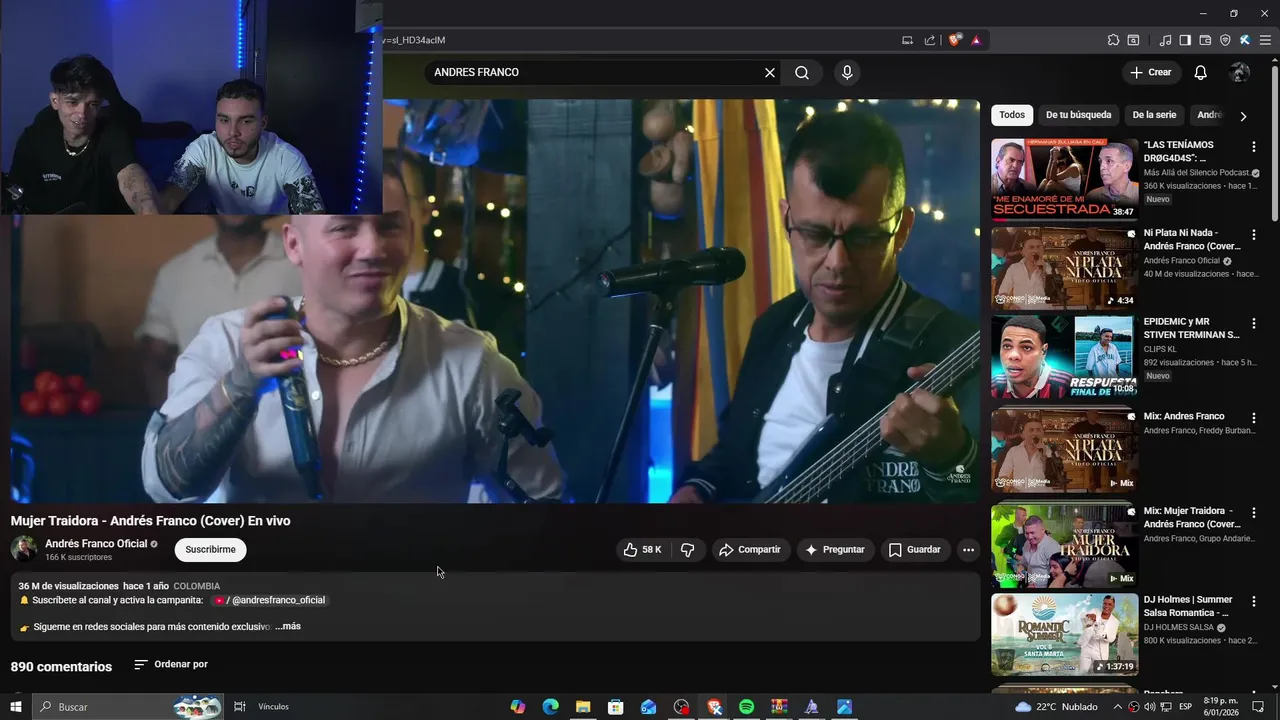This screenshot has width=1280, height=720.
Task: Open weather widget 22°C Nublado
Action: [x=1056, y=707]
